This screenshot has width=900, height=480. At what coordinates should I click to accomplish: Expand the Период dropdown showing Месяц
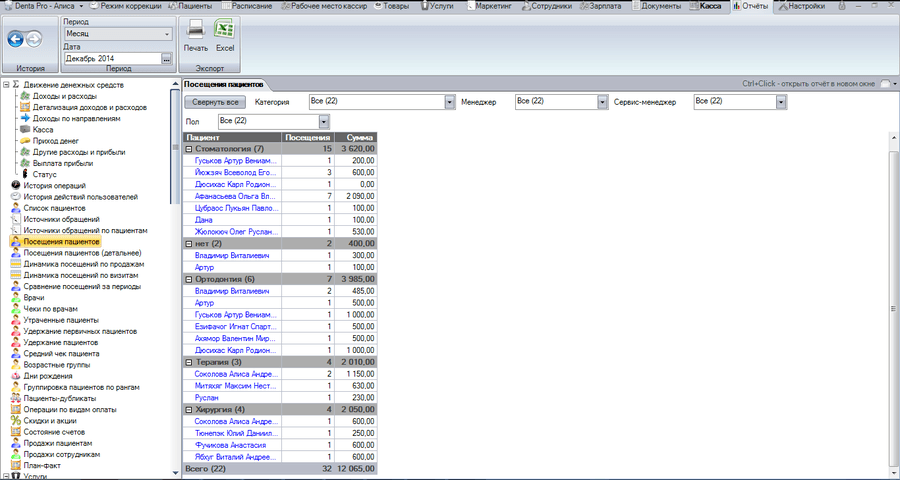click(166, 33)
